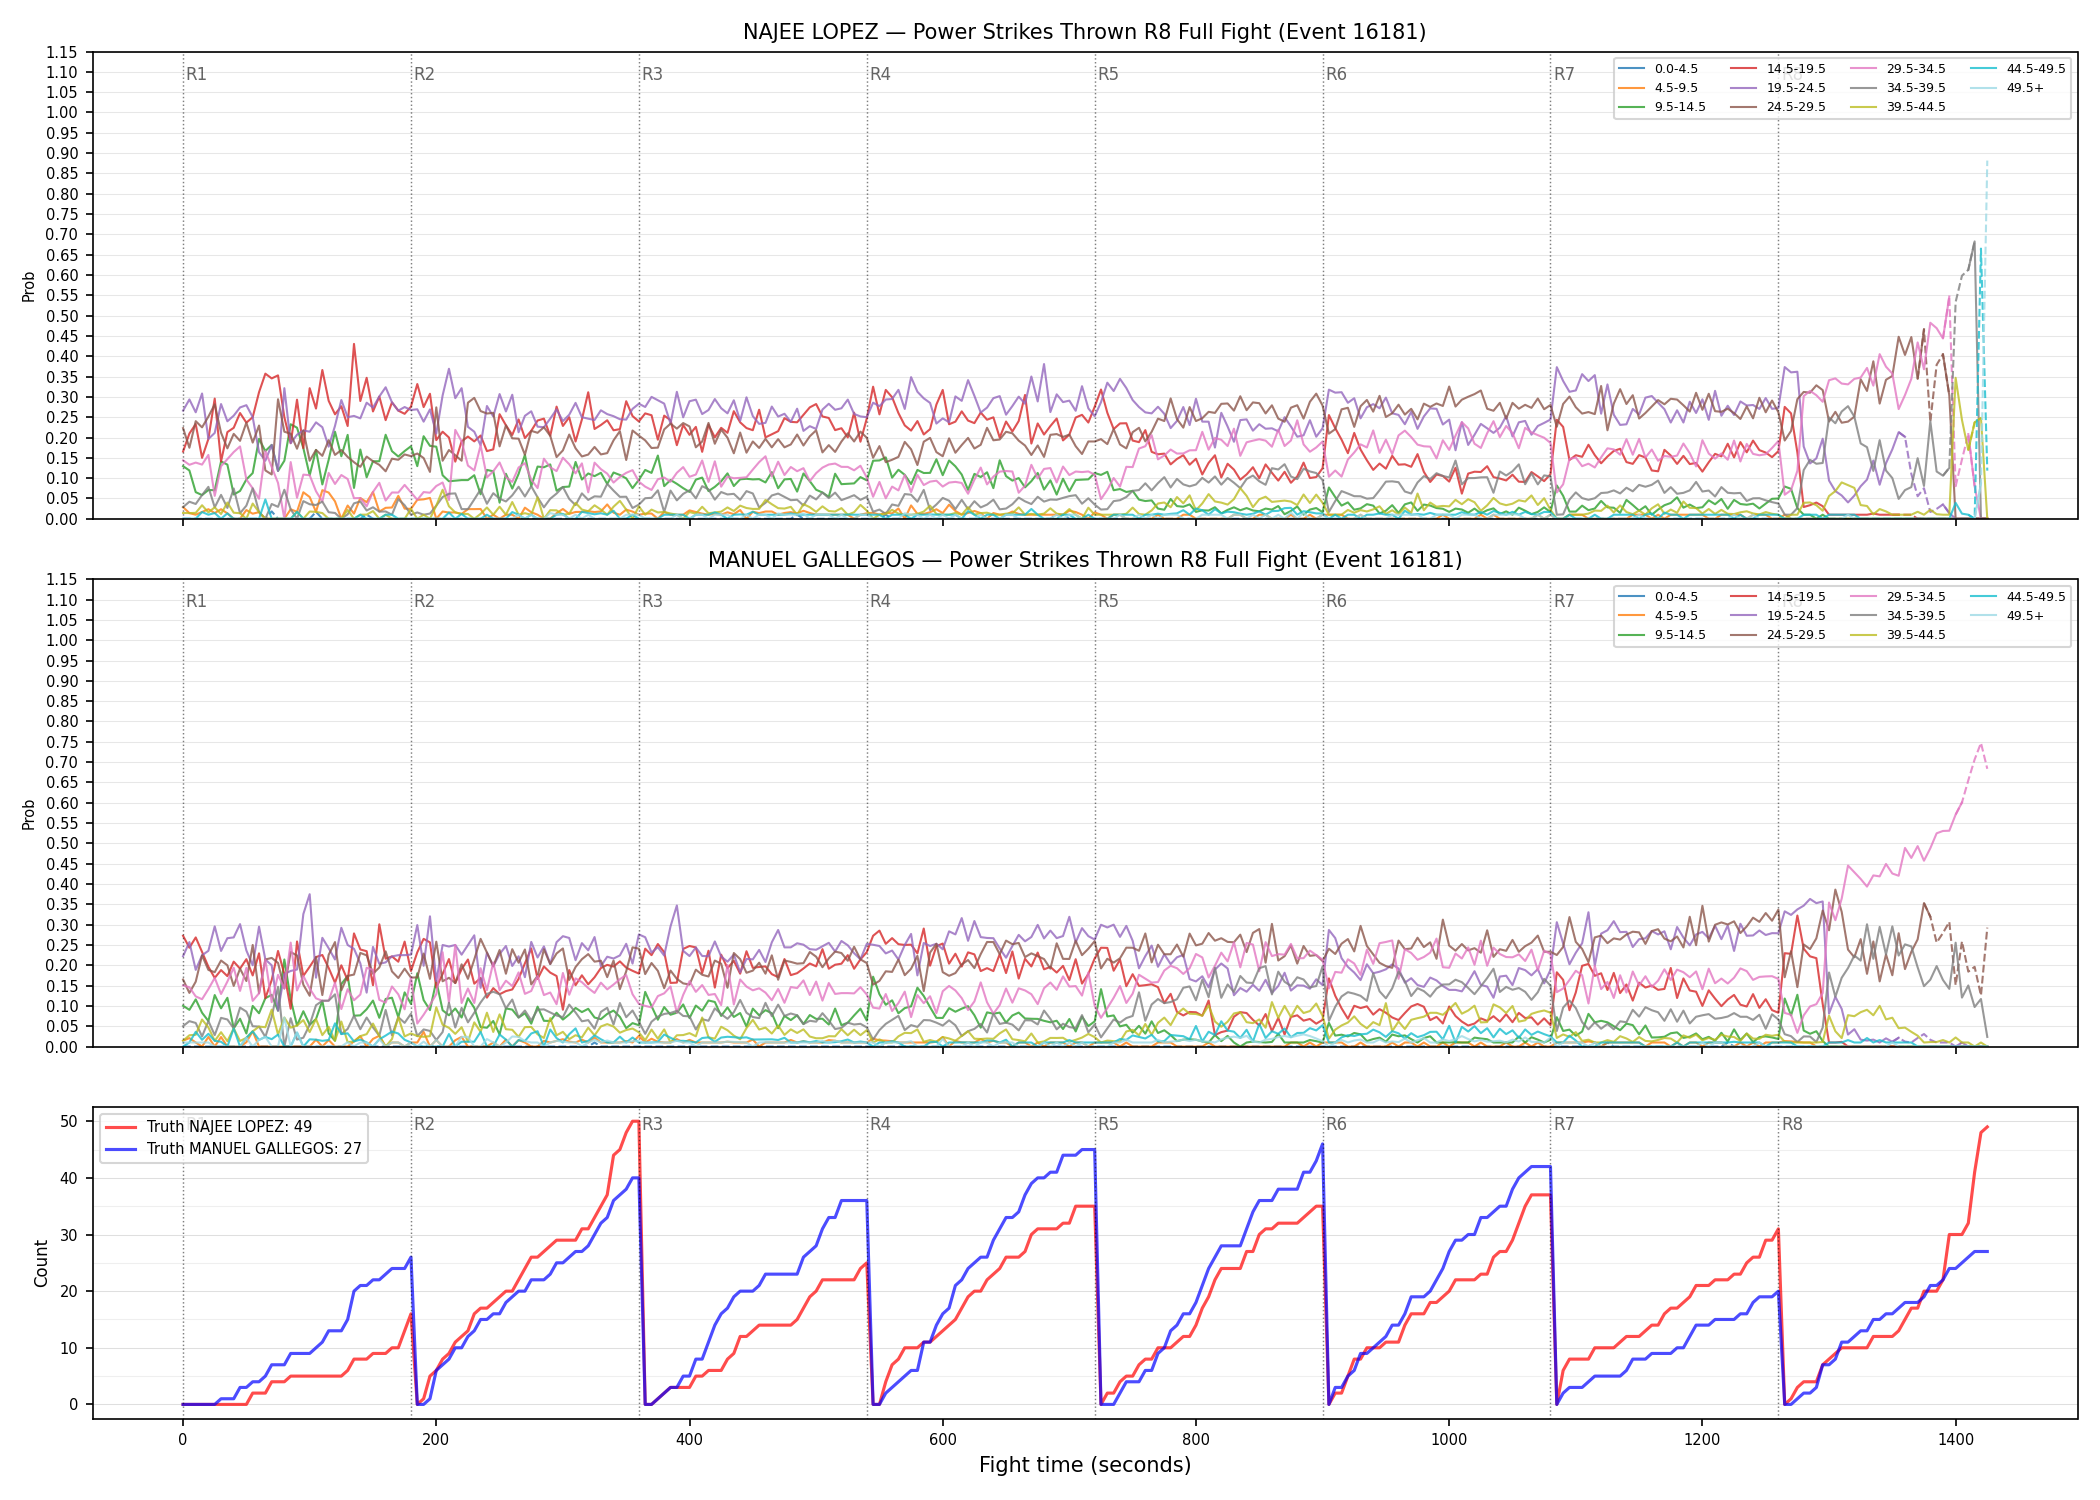
Task: Click the R8 round label in Count chart
Action: (x=1792, y=1124)
